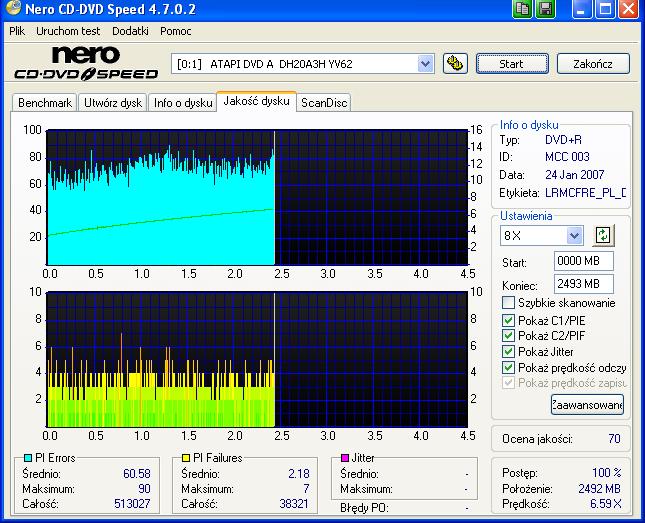Image resolution: width=645 pixels, height=523 pixels.
Task: Switch to the Benchmark tab
Action: (x=45, y=103)
